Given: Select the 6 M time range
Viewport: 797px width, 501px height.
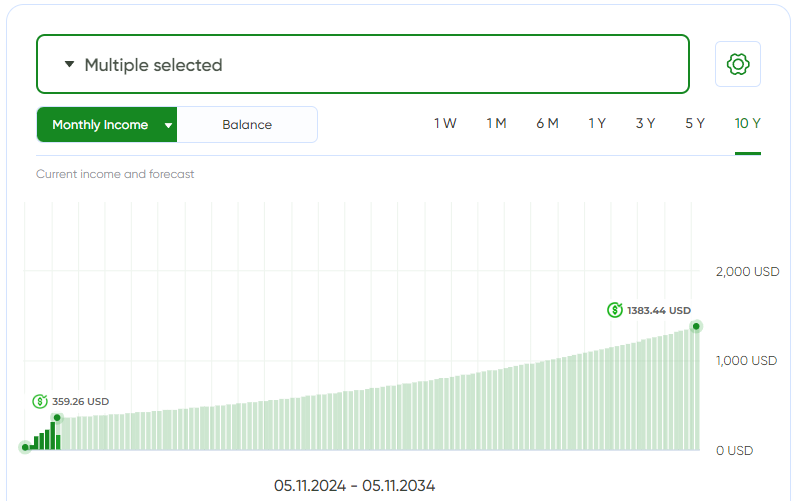Looking at the screenshot, I should point(547,123).
